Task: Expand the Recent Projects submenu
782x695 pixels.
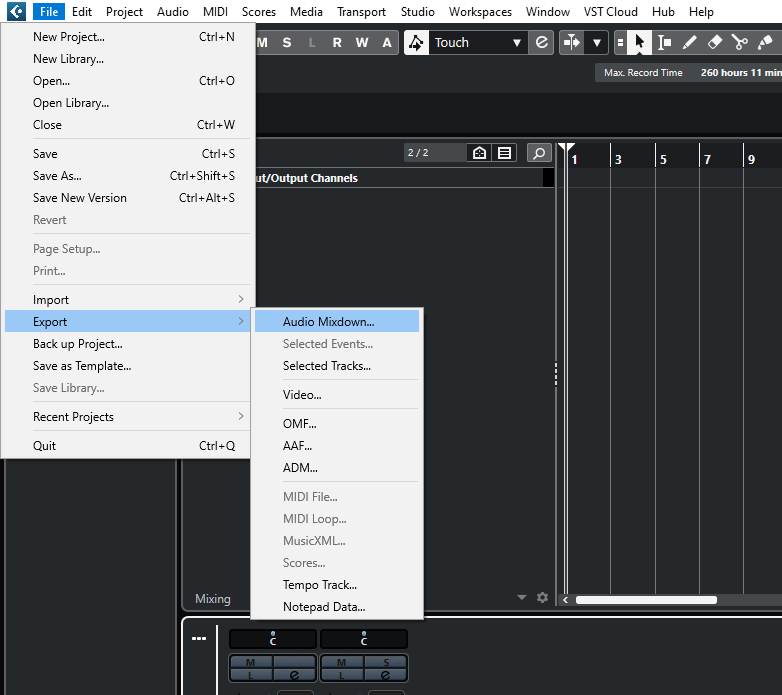Action: [128, 417]
